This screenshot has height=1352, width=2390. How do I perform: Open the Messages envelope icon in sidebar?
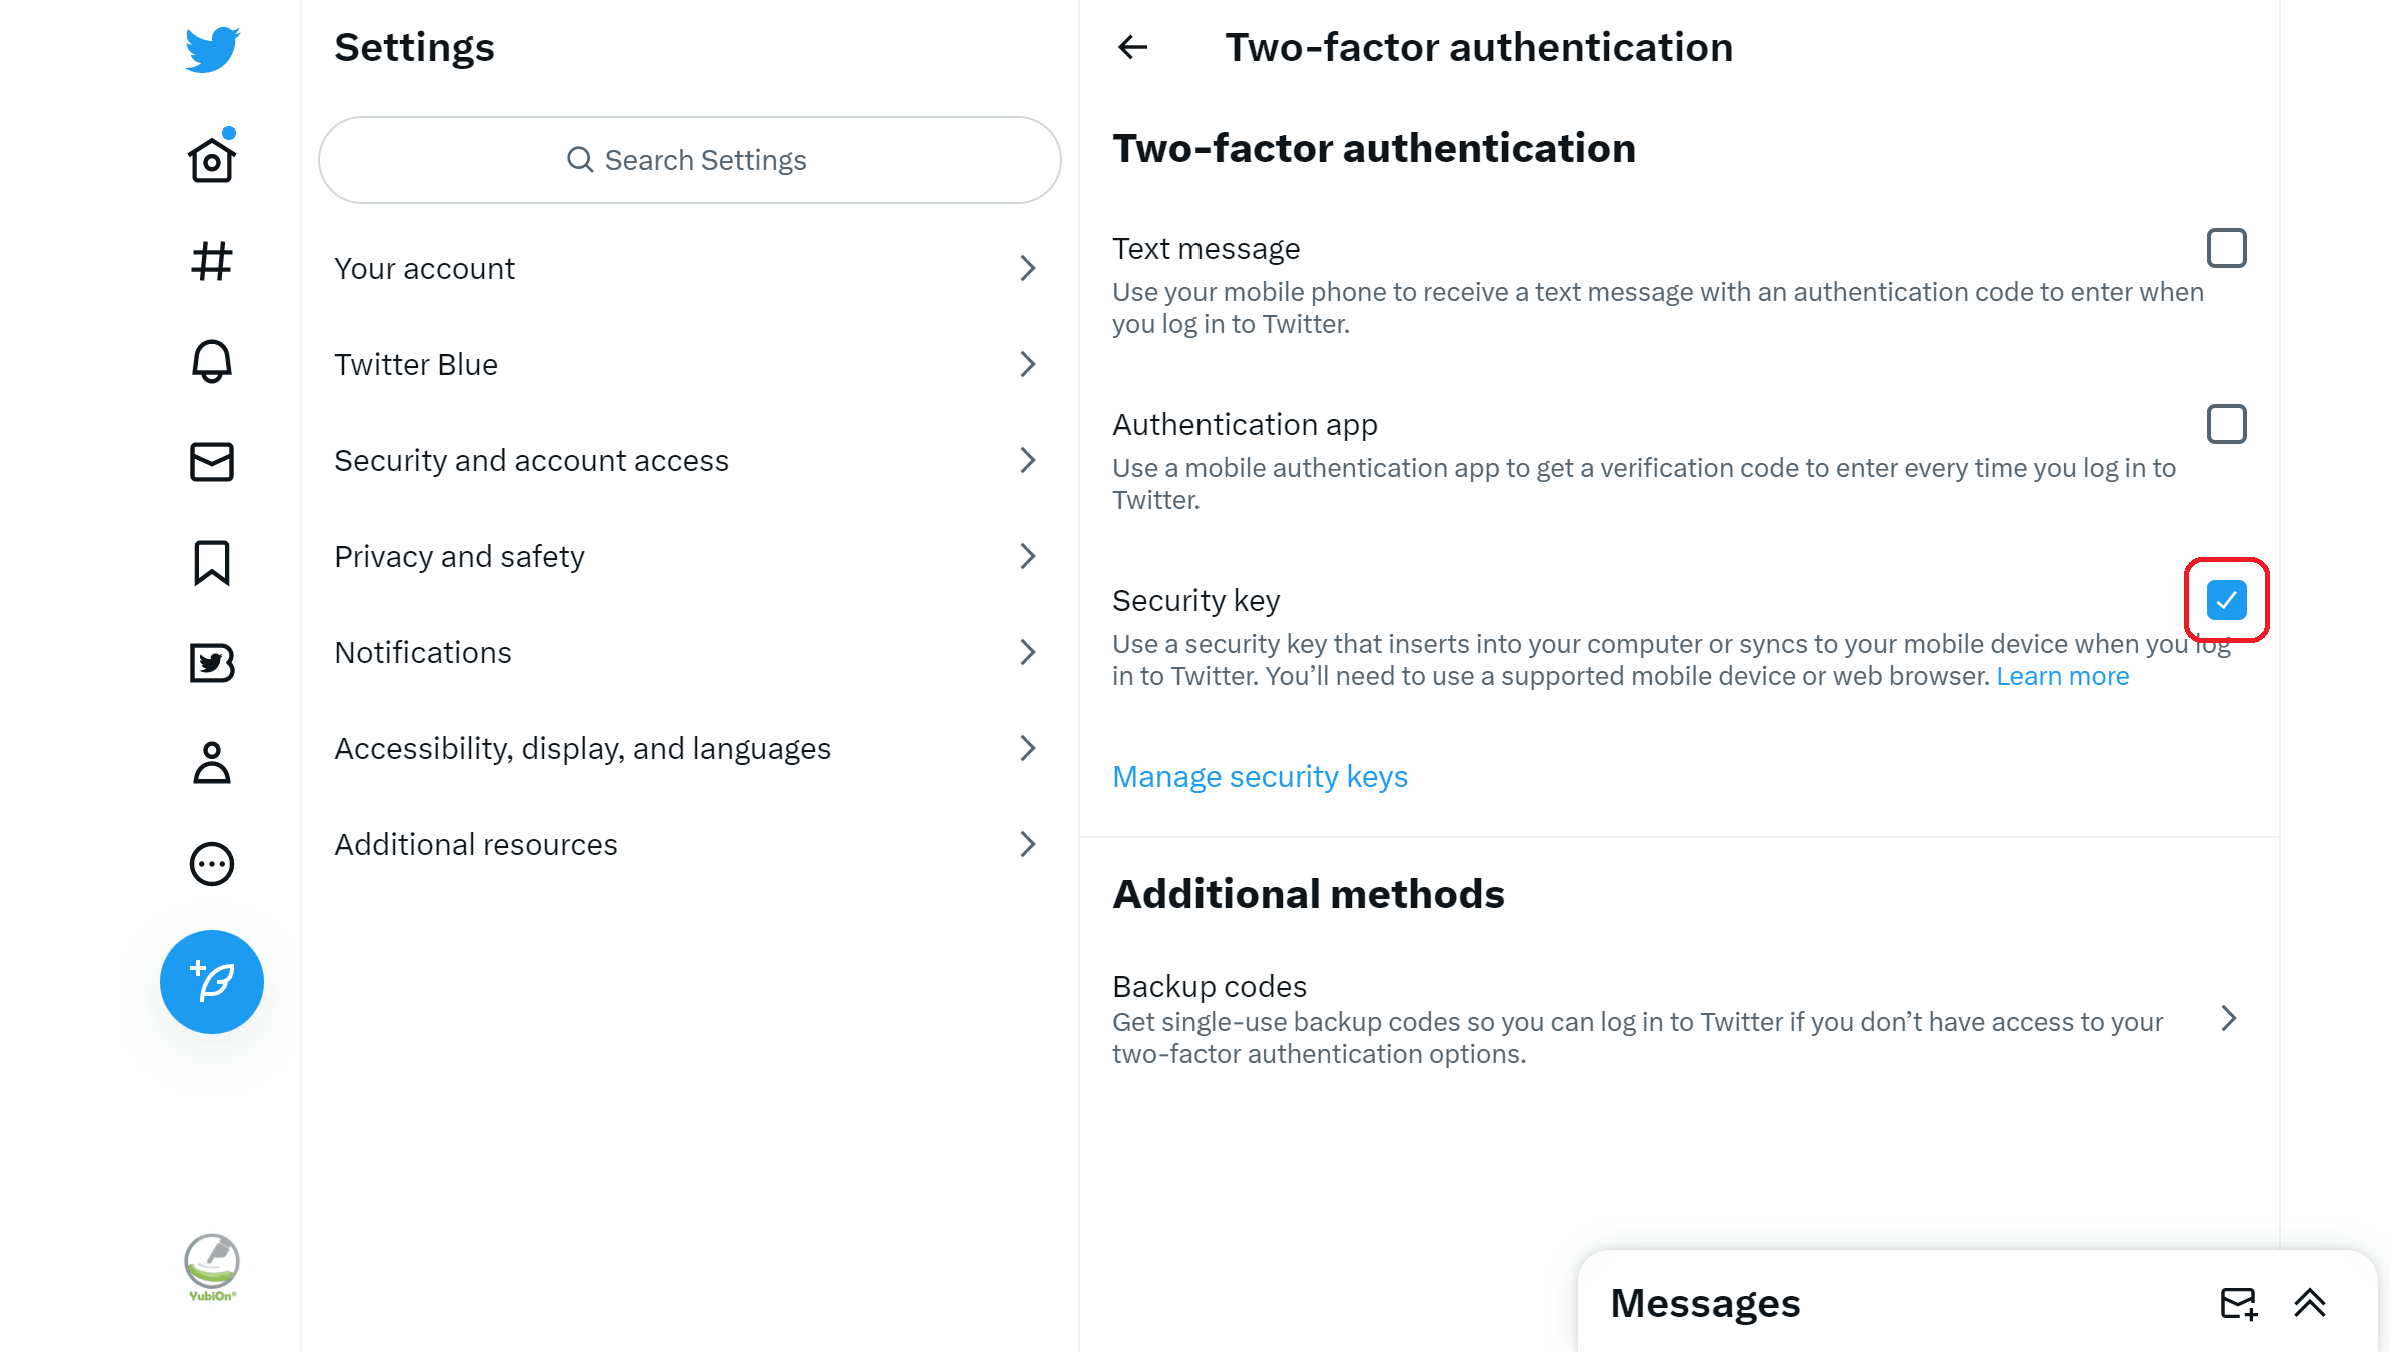[212, 462]
